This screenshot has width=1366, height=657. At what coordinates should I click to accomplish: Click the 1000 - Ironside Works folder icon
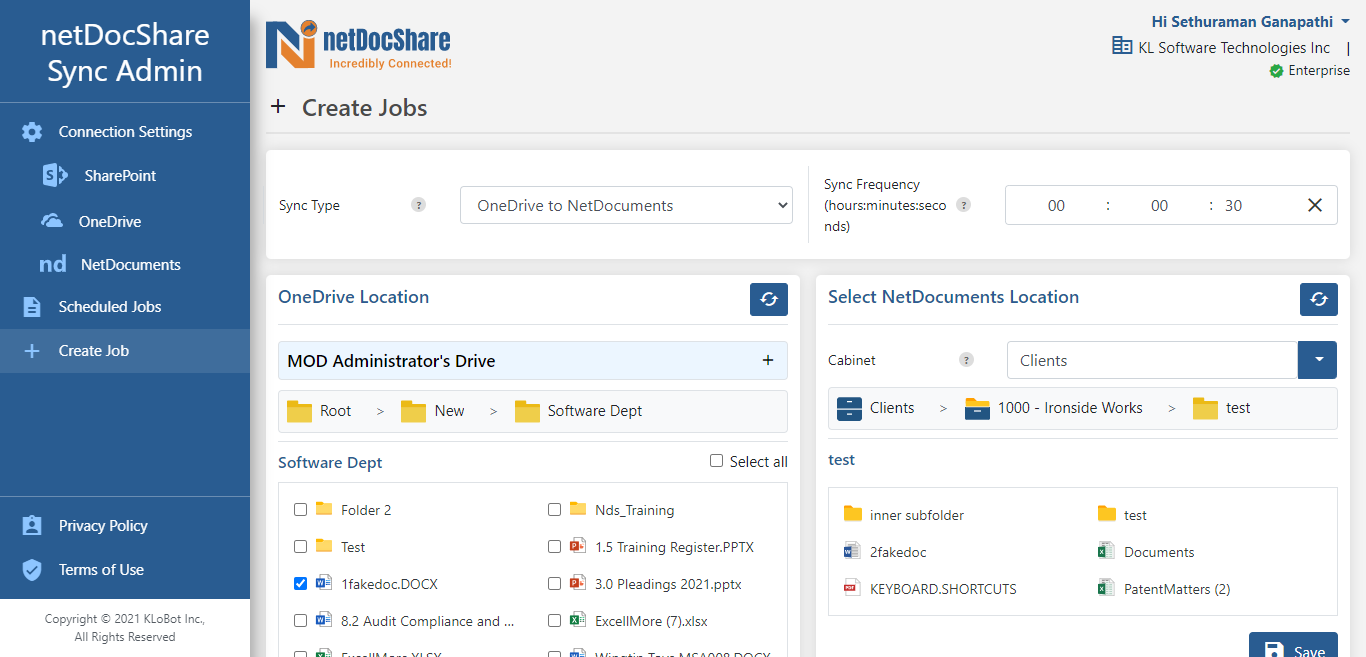click(977, 408)
